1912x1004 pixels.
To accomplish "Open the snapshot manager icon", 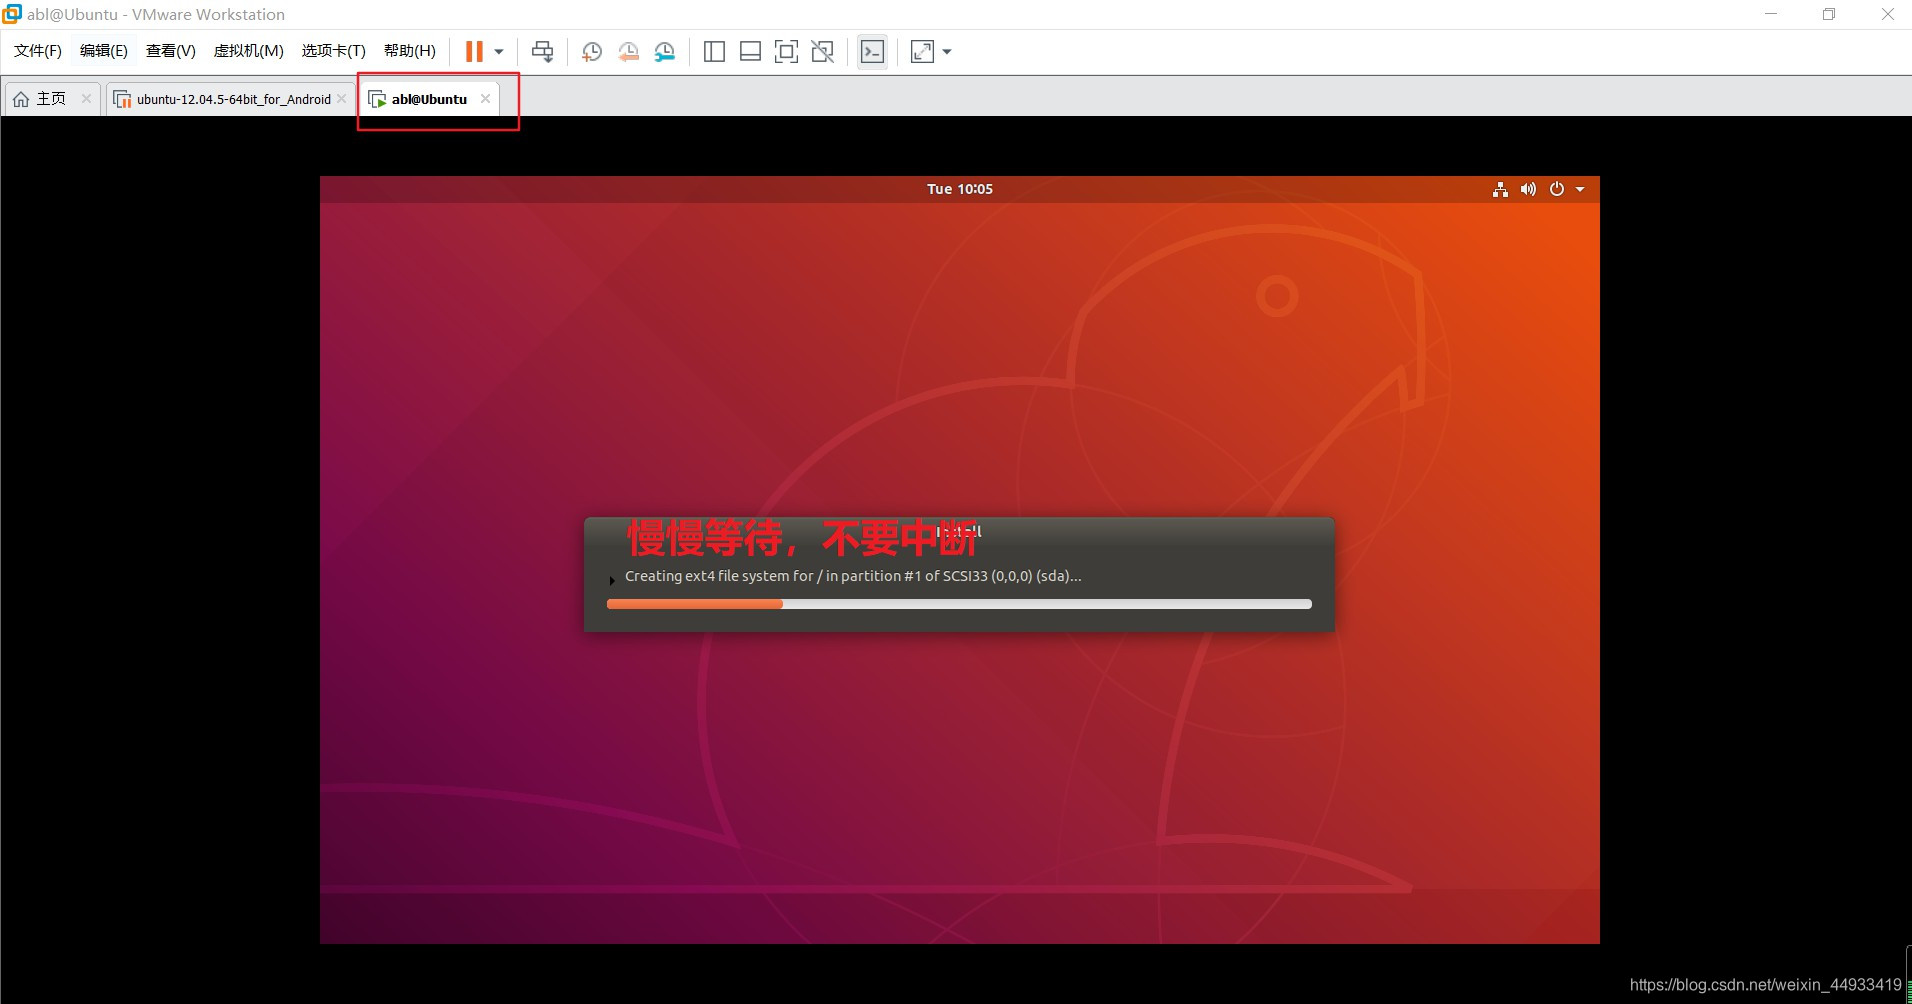I will [664, 52].
